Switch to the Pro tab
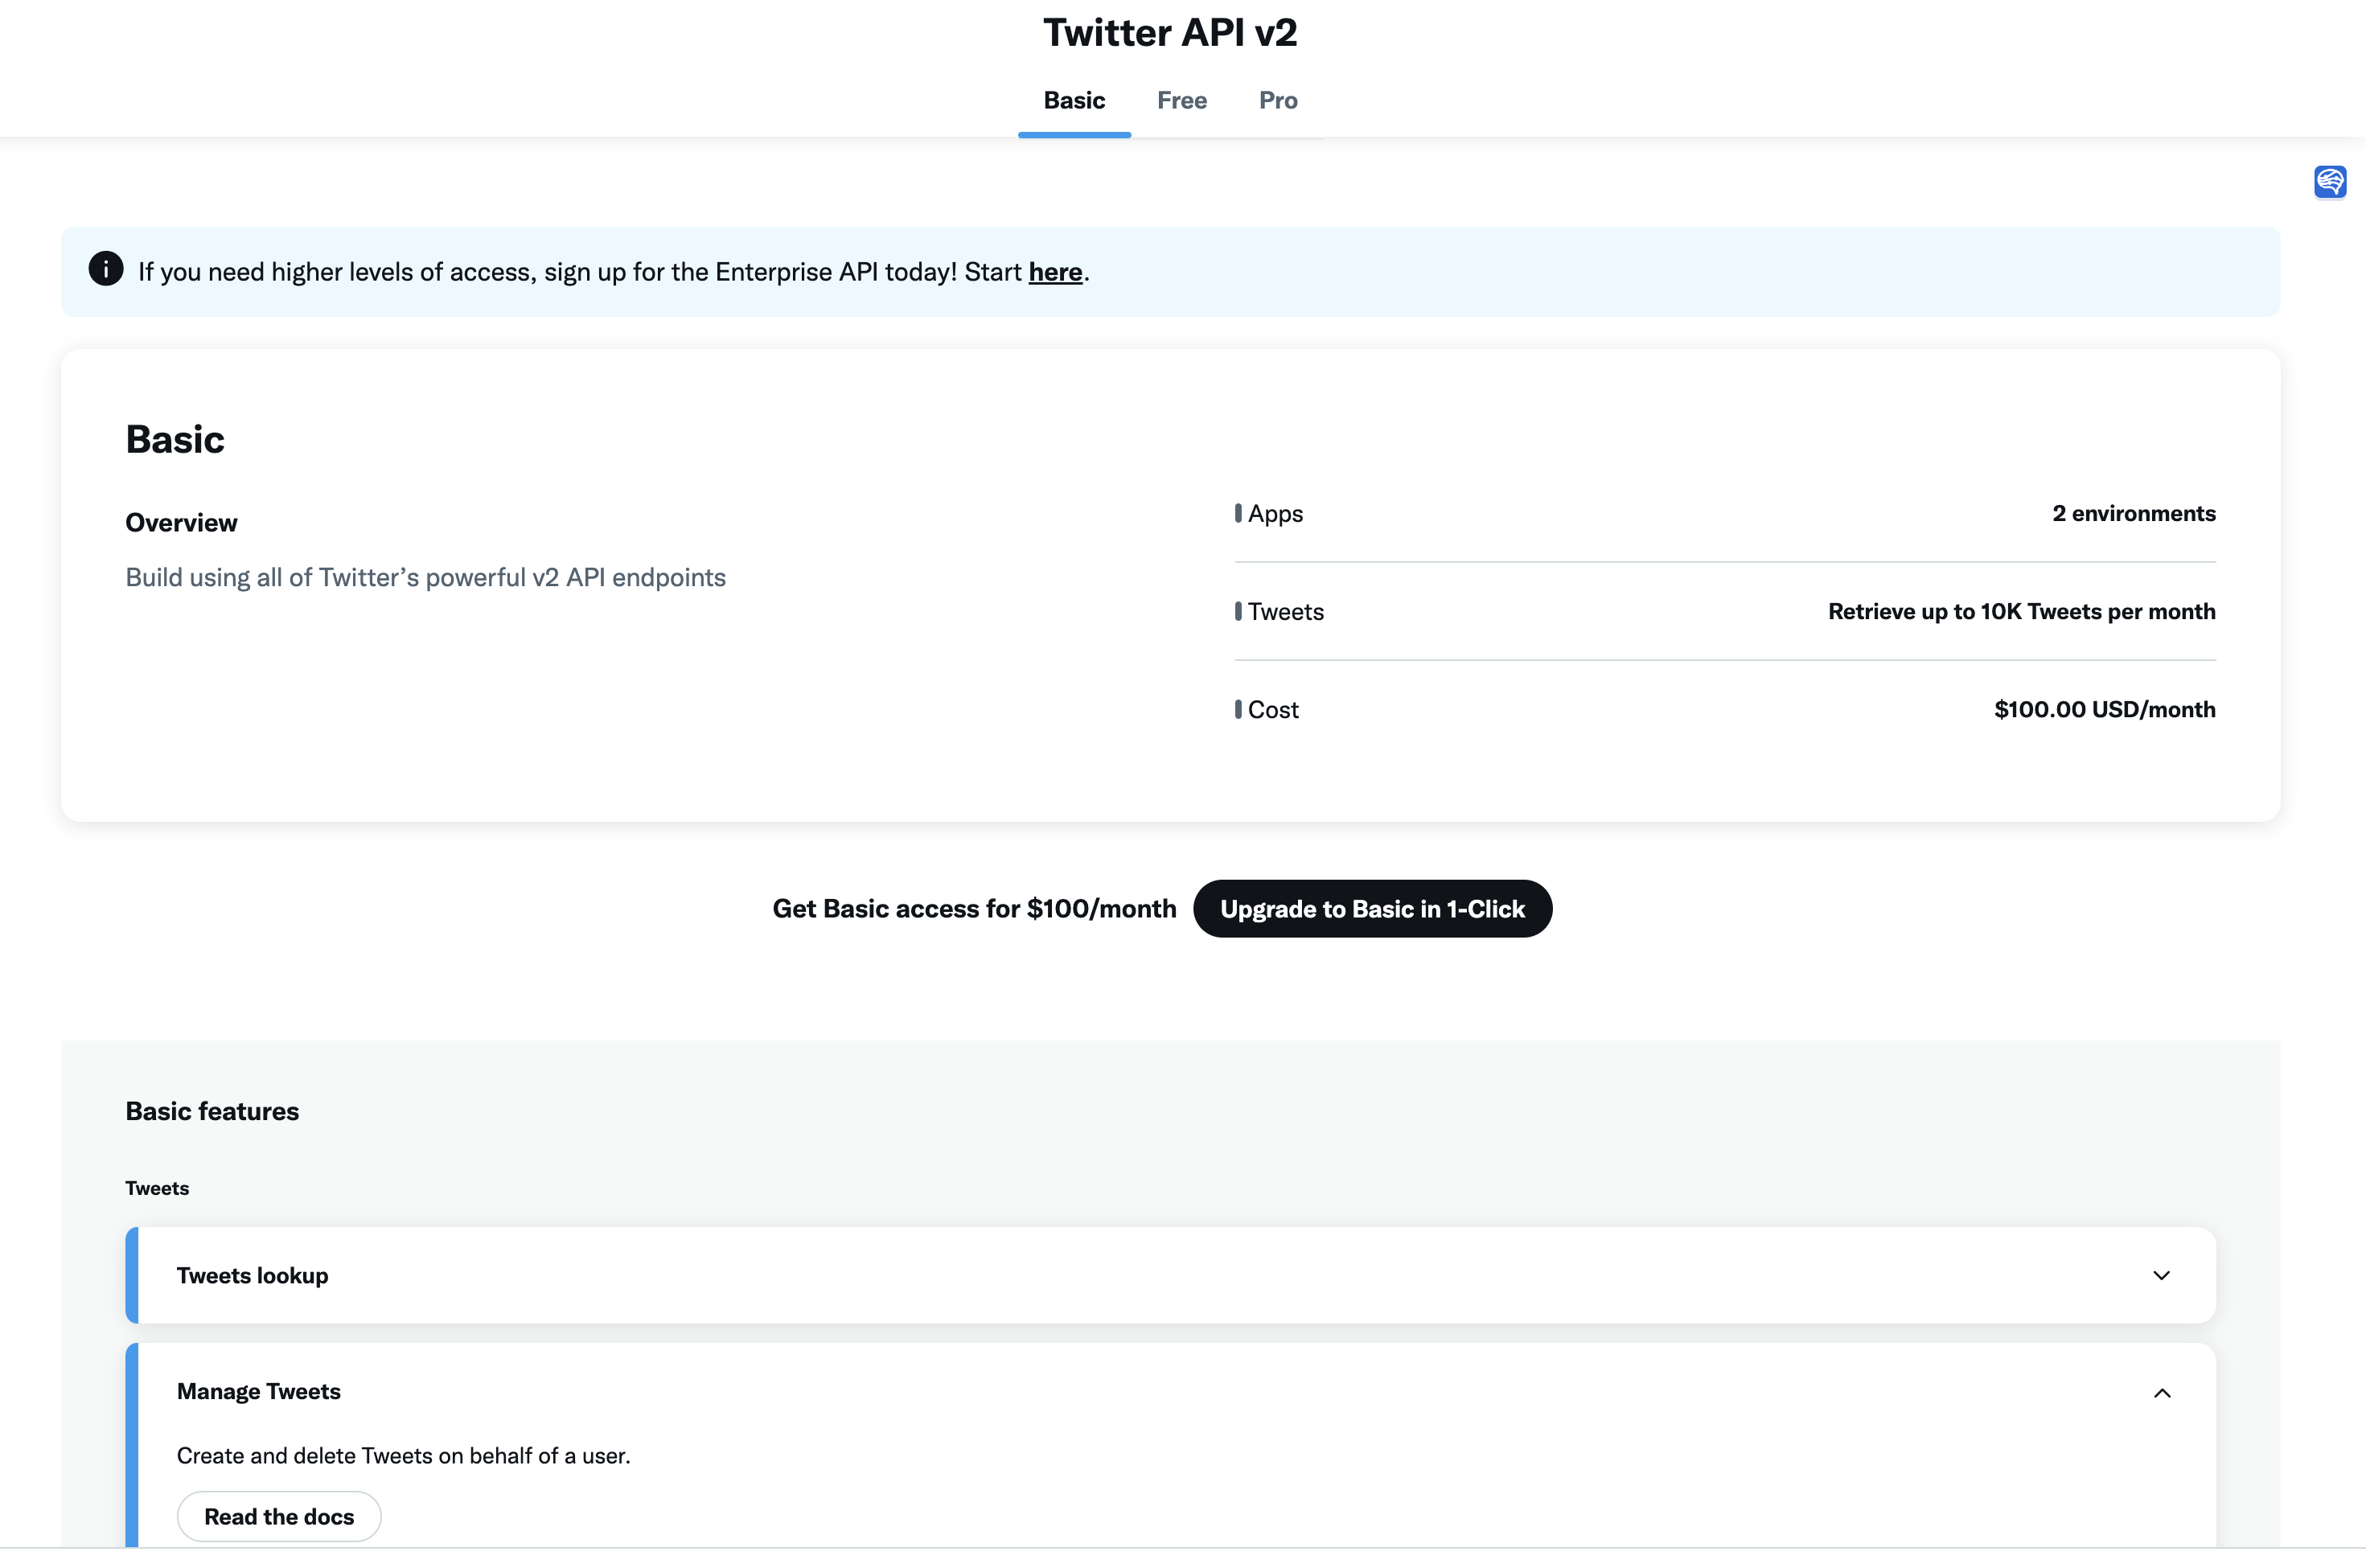This screenshot has width=2366, height=1568. pos(1277,100)
